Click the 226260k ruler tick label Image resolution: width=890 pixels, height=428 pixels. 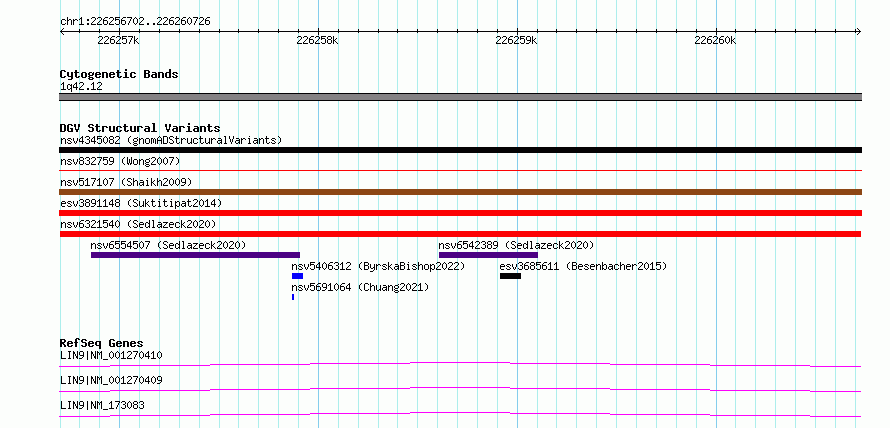[715, 40]
